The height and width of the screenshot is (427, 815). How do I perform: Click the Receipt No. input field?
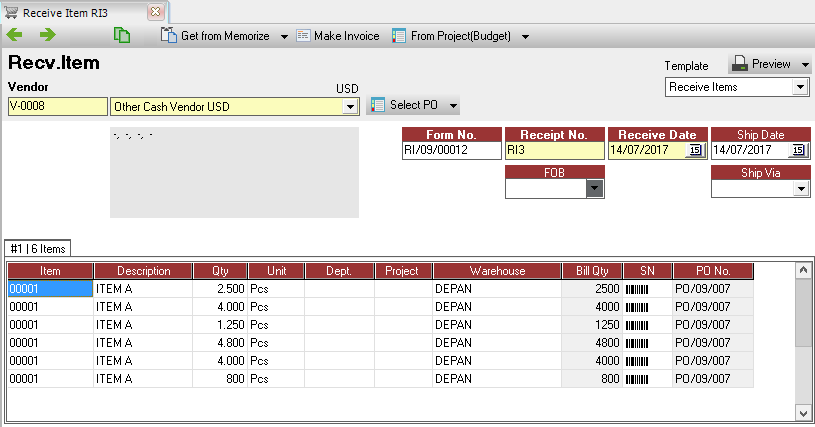click(x=555, y=150)
